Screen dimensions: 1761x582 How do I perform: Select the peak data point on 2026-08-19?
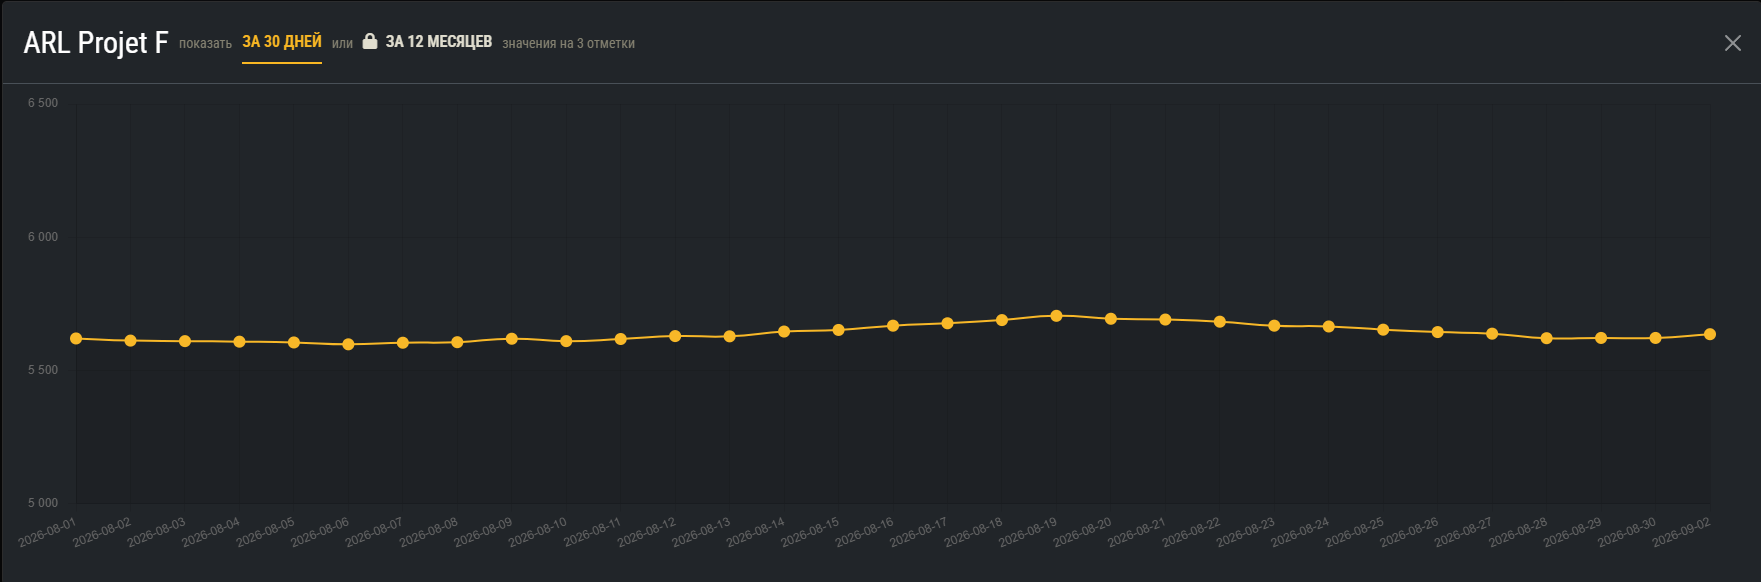(x=1056, y=316)
